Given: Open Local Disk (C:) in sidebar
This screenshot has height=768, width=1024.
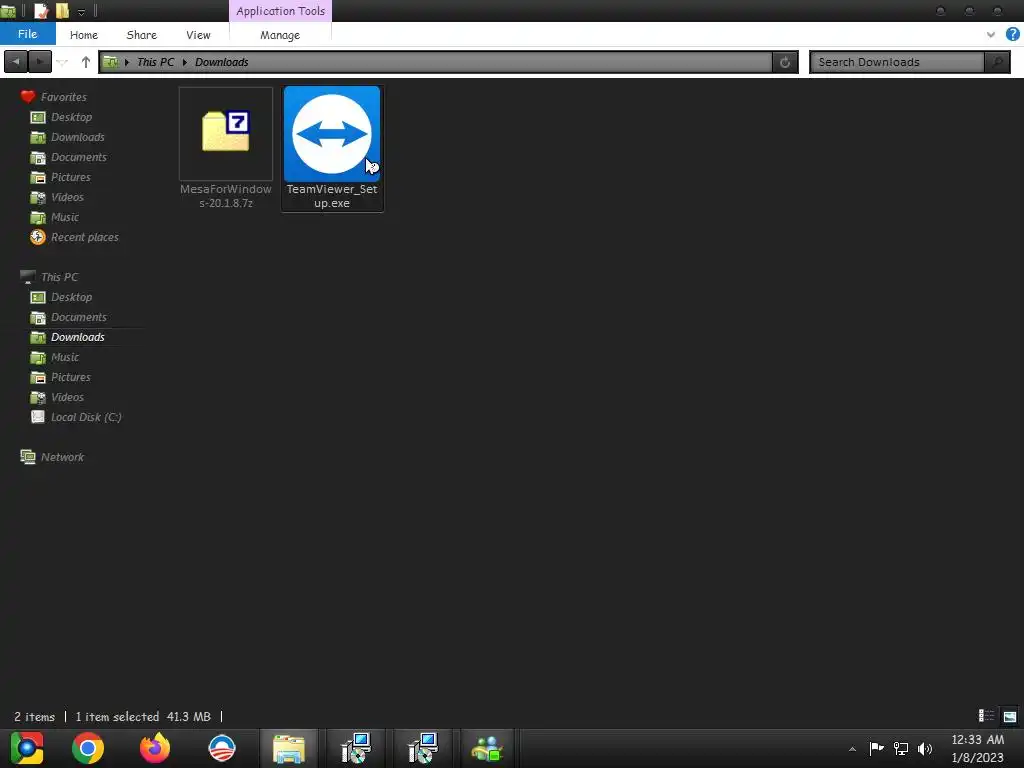Looking at the screenshot, I should pyautogui.click(x=86, y=417).
